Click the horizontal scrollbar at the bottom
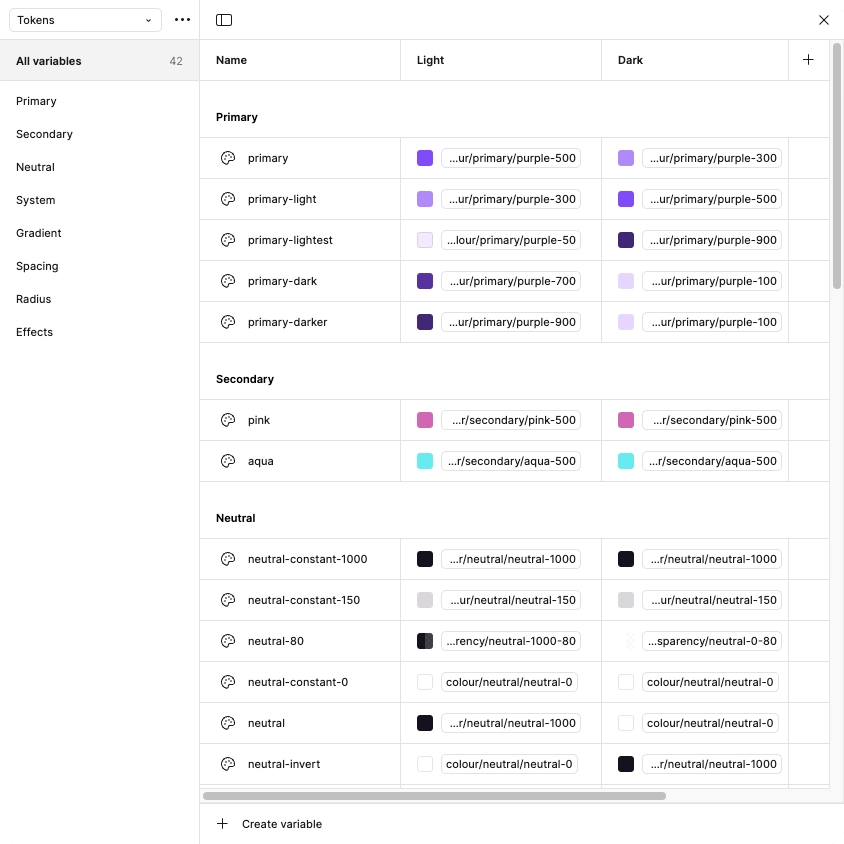The width and height of the screenshot is (844, 844). tap(434, 796)
